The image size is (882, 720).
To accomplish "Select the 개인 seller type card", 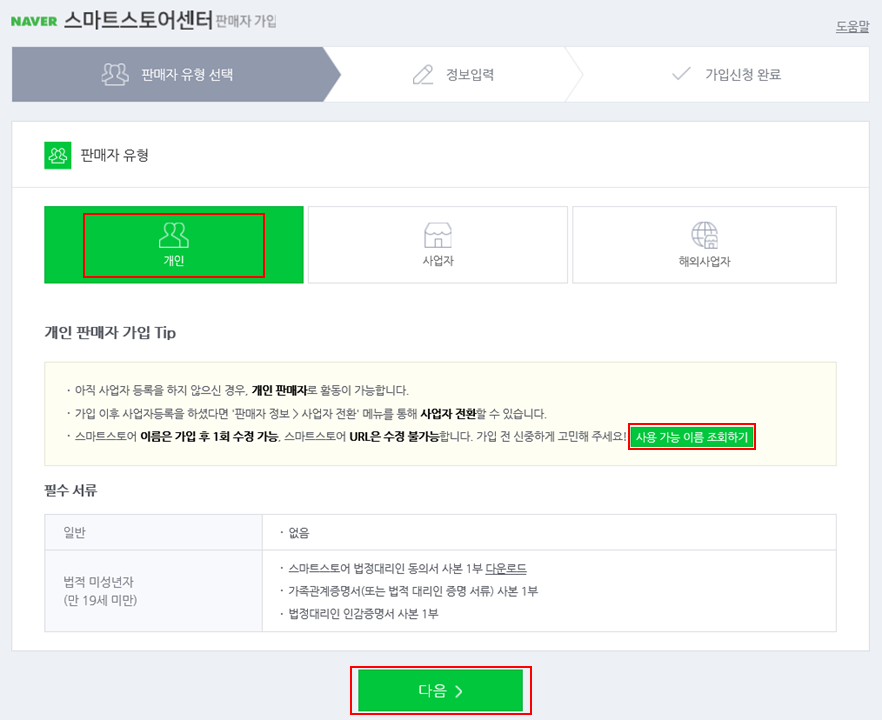I will pyautogui.click(x=174, y=245).
